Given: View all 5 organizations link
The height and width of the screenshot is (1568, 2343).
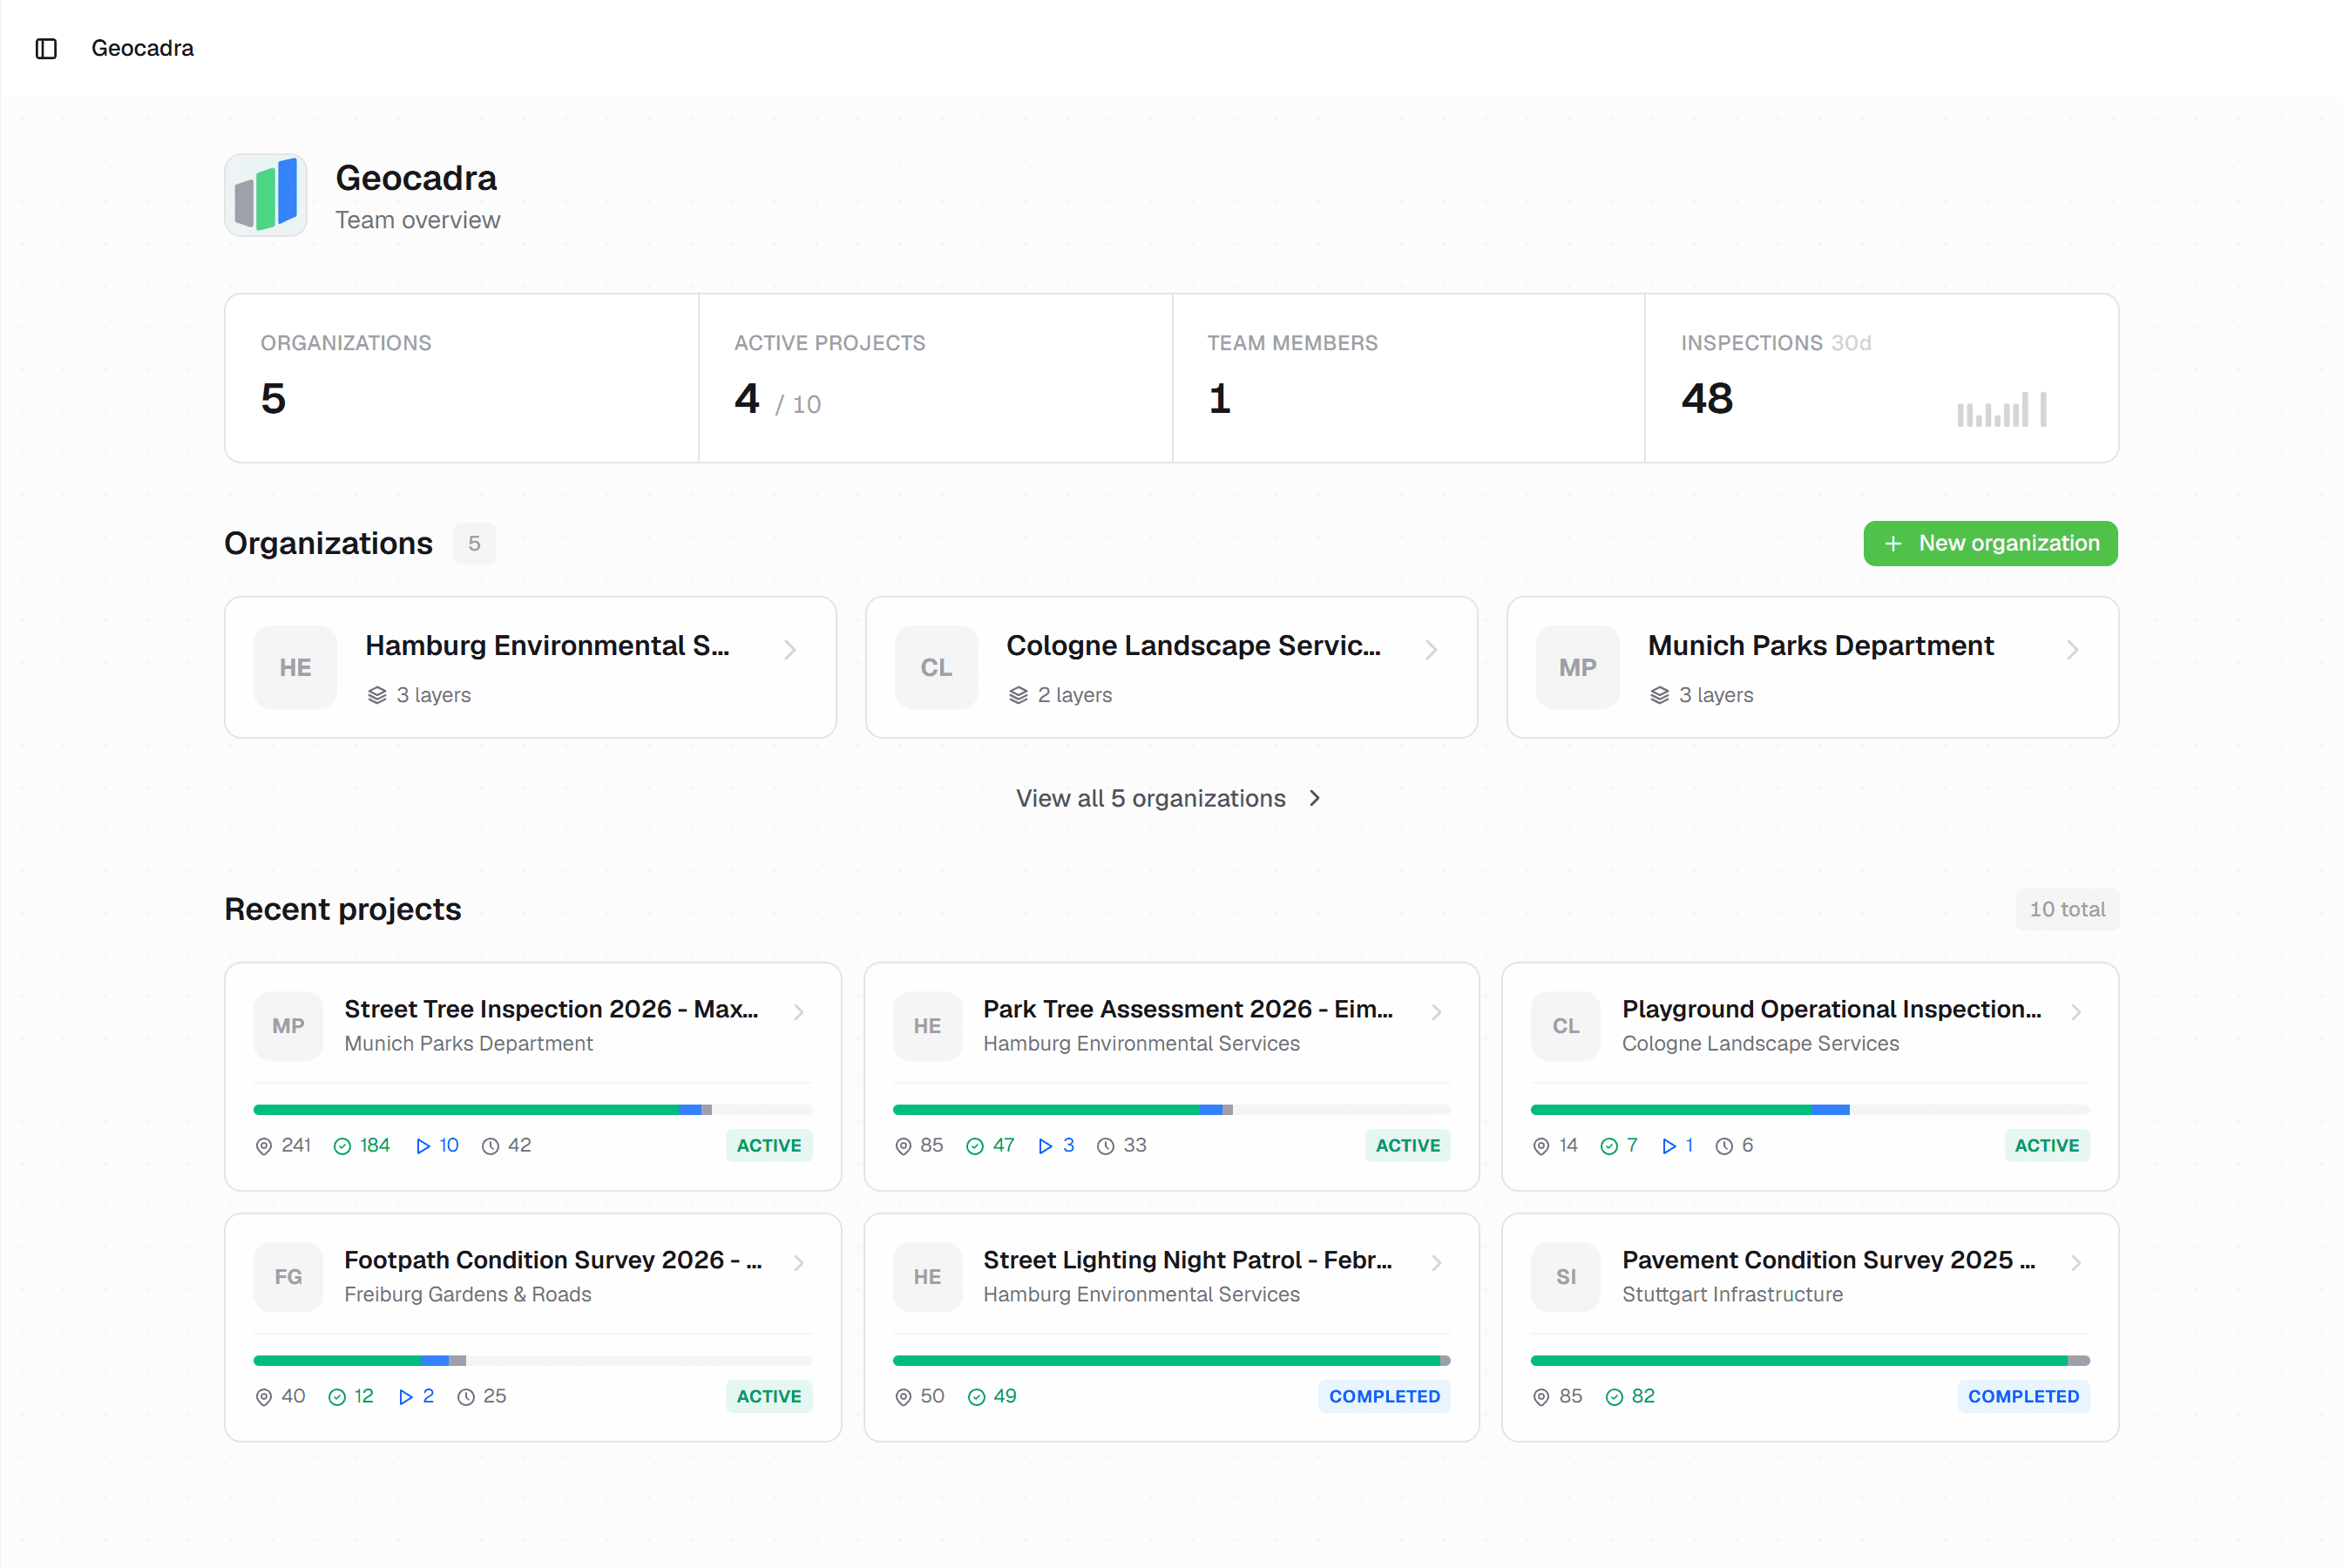Looking at the screenshot, I should tap(1171, 798).
